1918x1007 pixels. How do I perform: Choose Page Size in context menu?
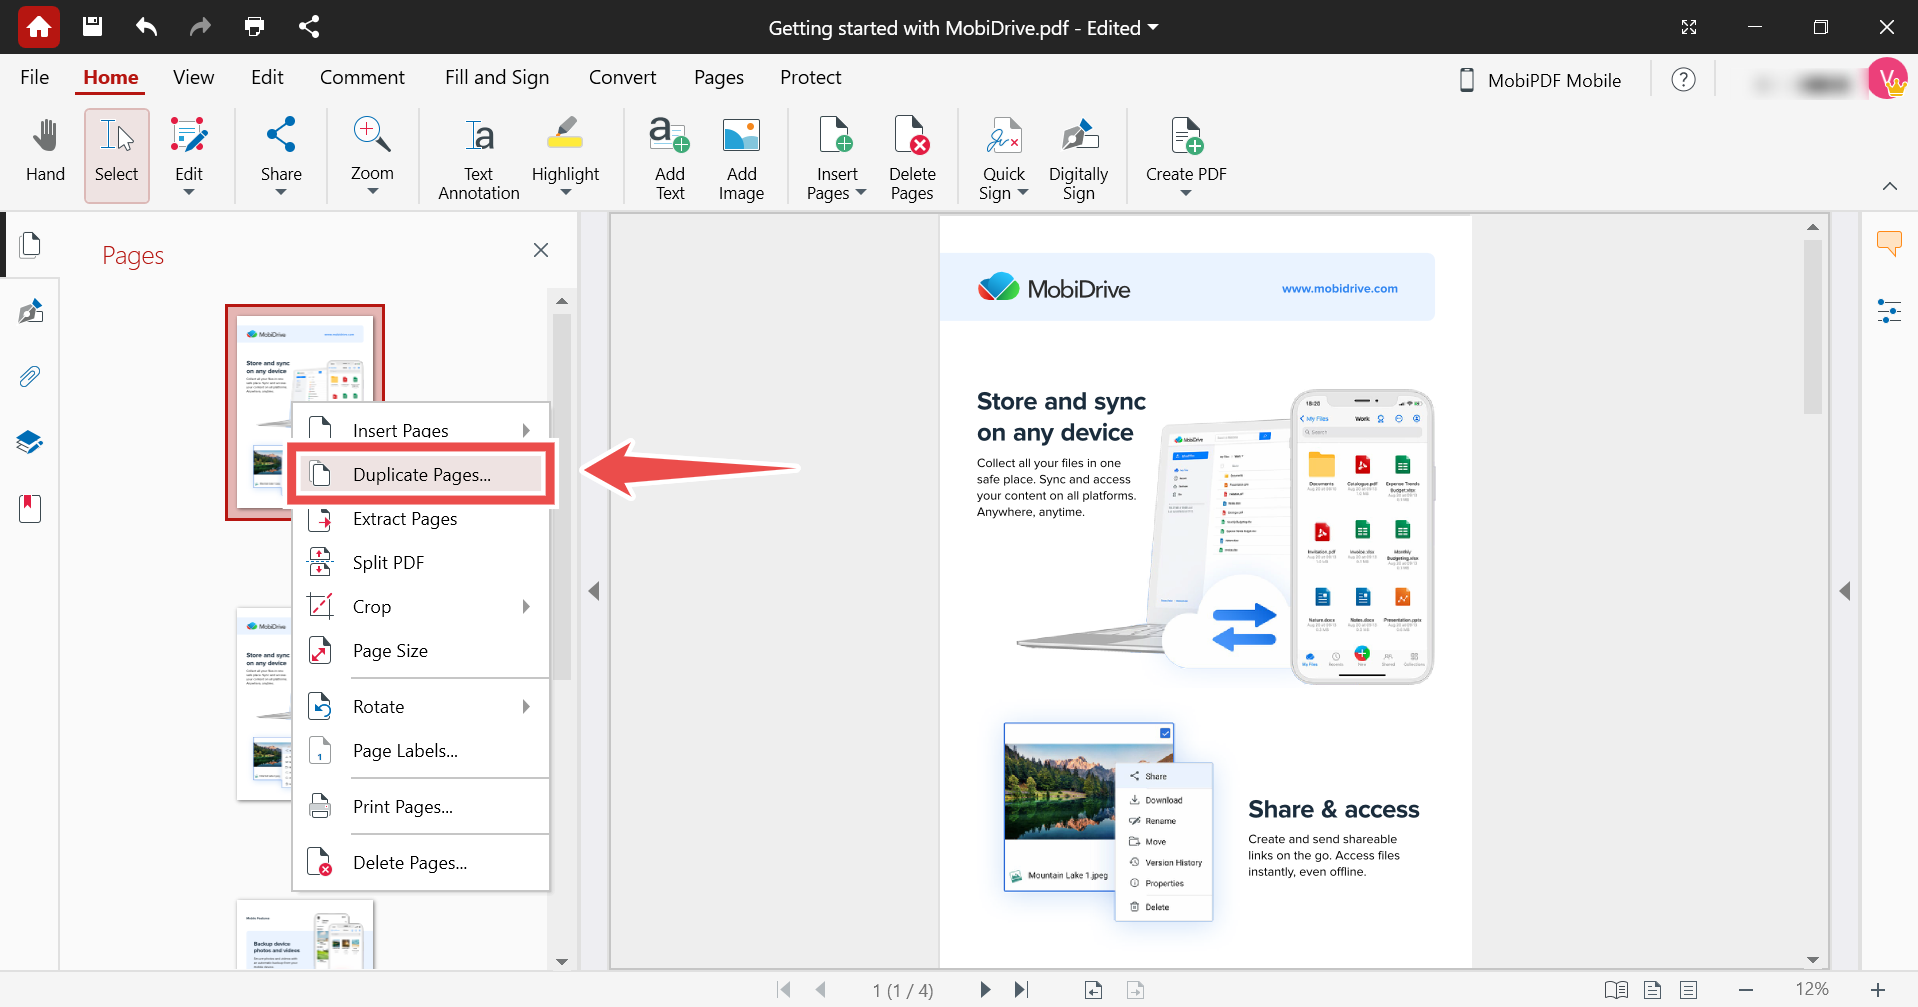point(421,651)
